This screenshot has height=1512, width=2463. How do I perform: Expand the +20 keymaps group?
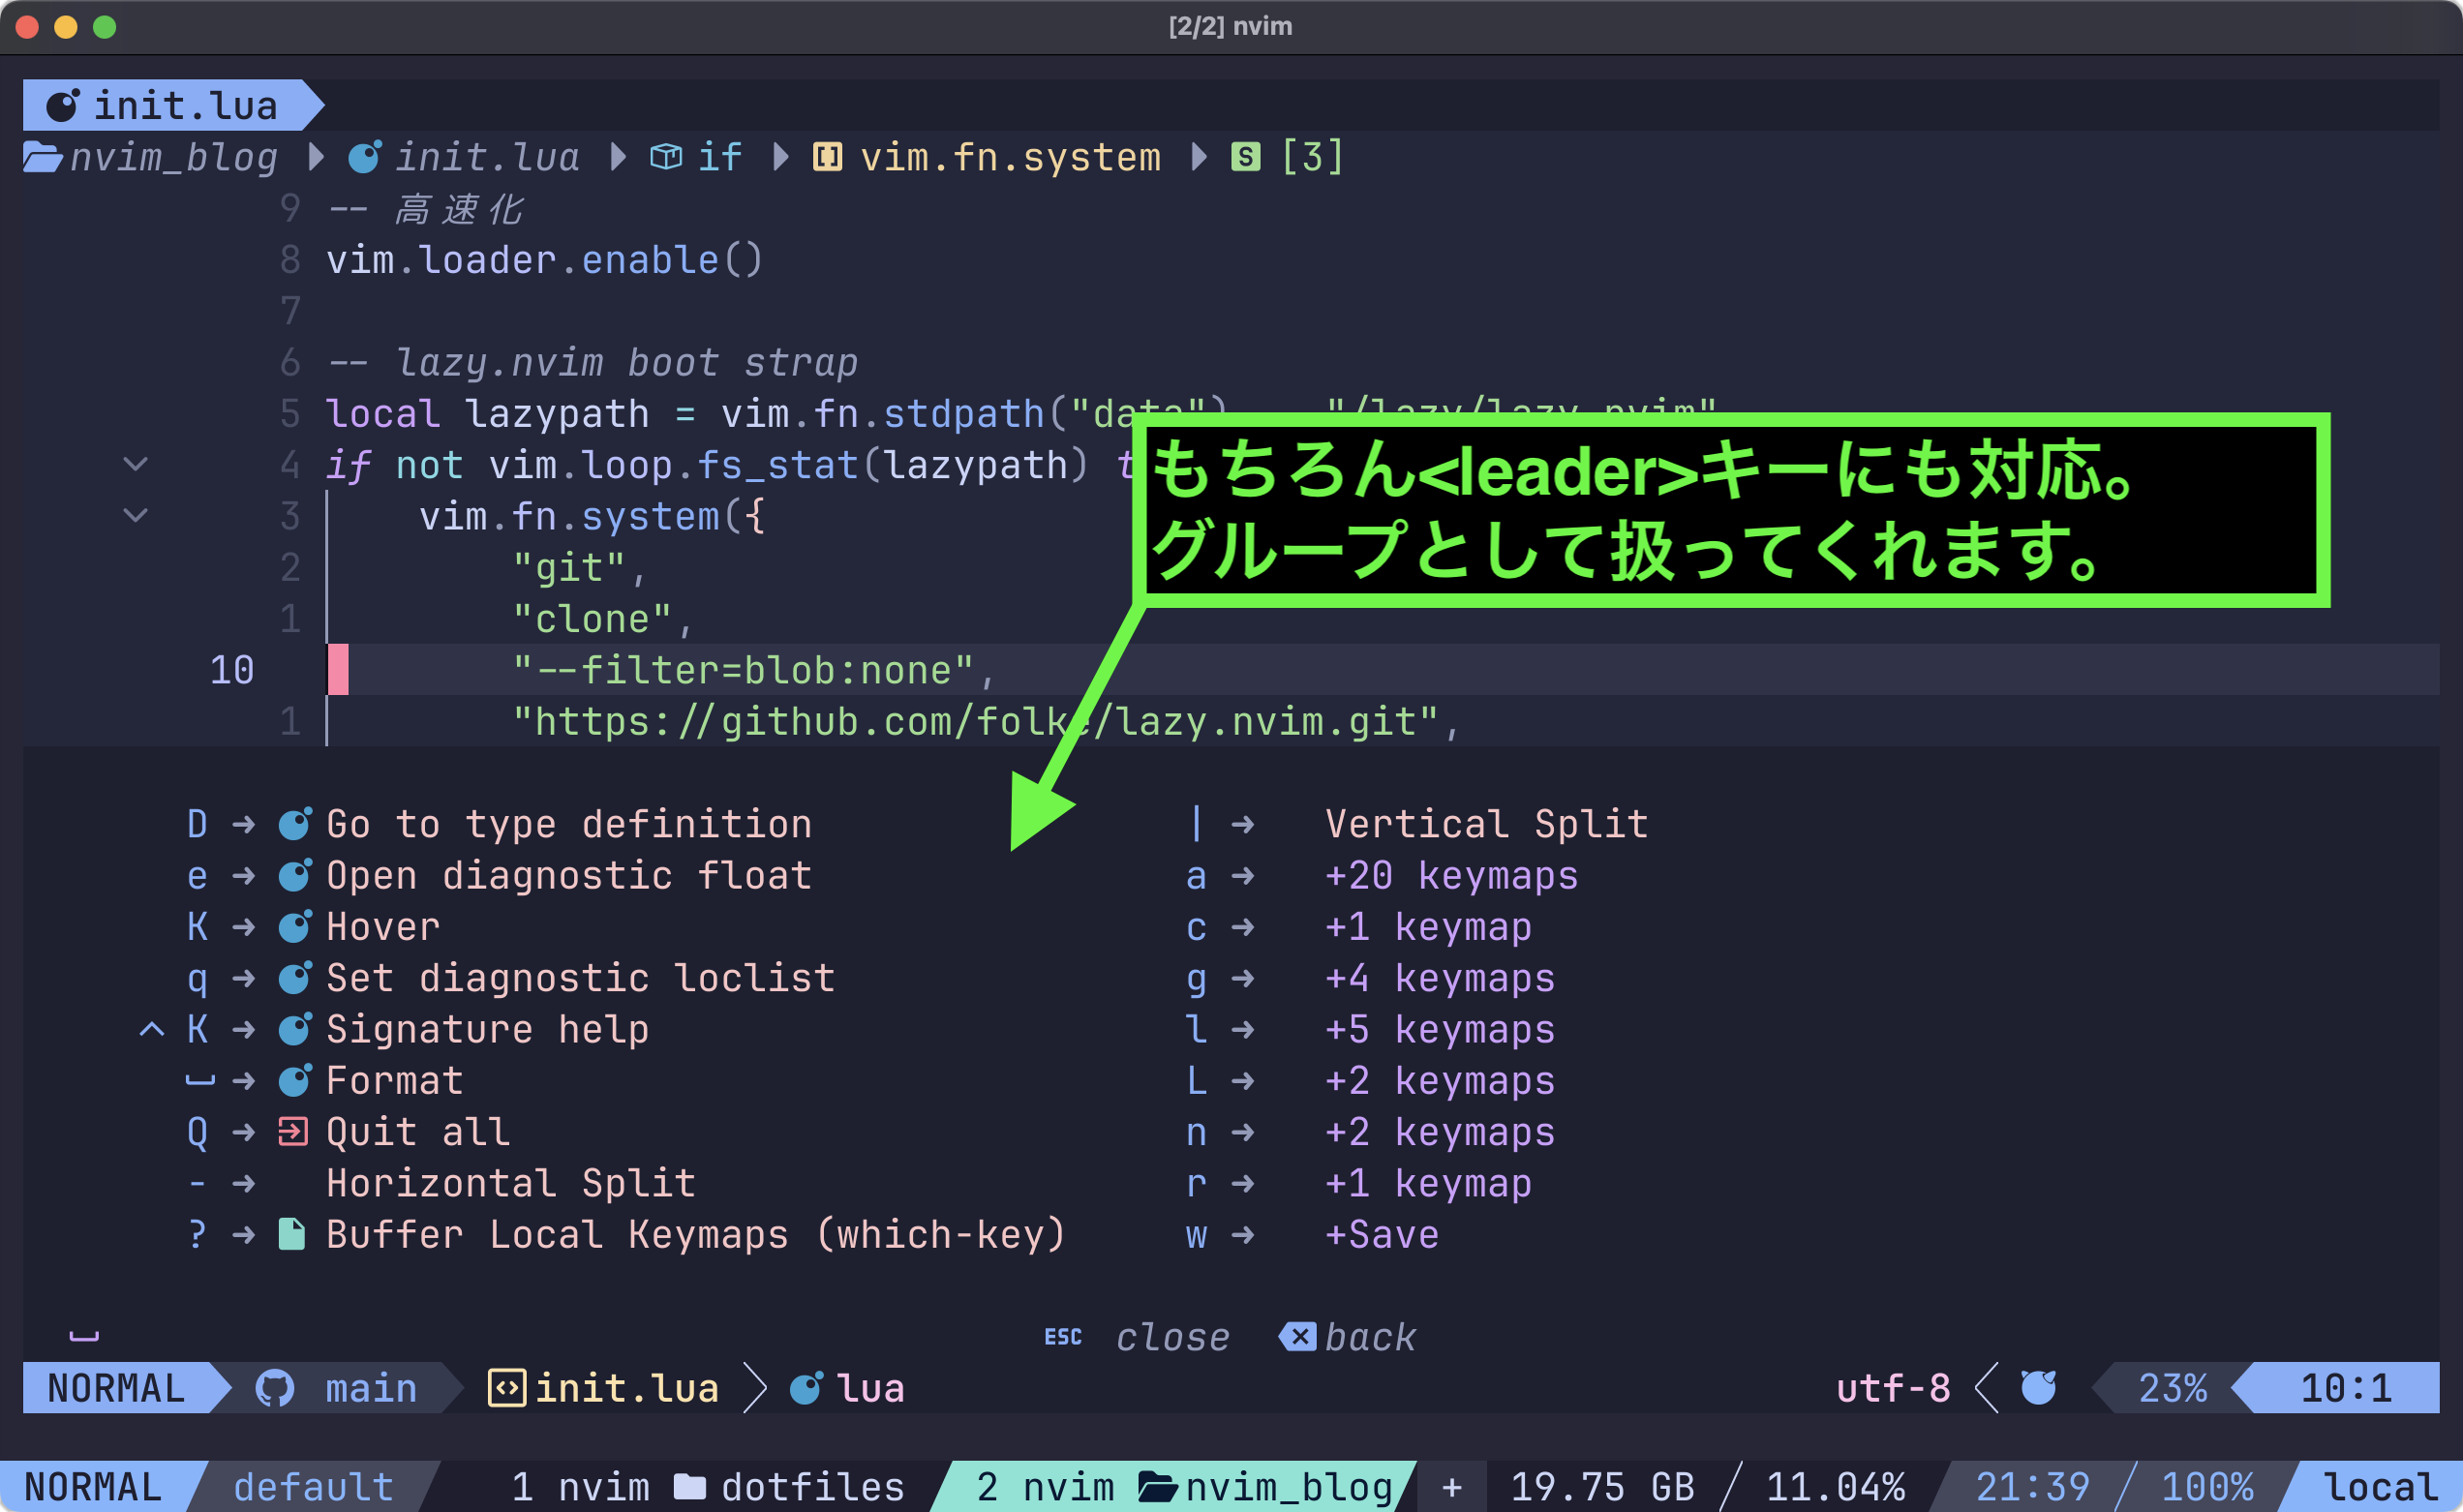click(x=1450, y=876)
